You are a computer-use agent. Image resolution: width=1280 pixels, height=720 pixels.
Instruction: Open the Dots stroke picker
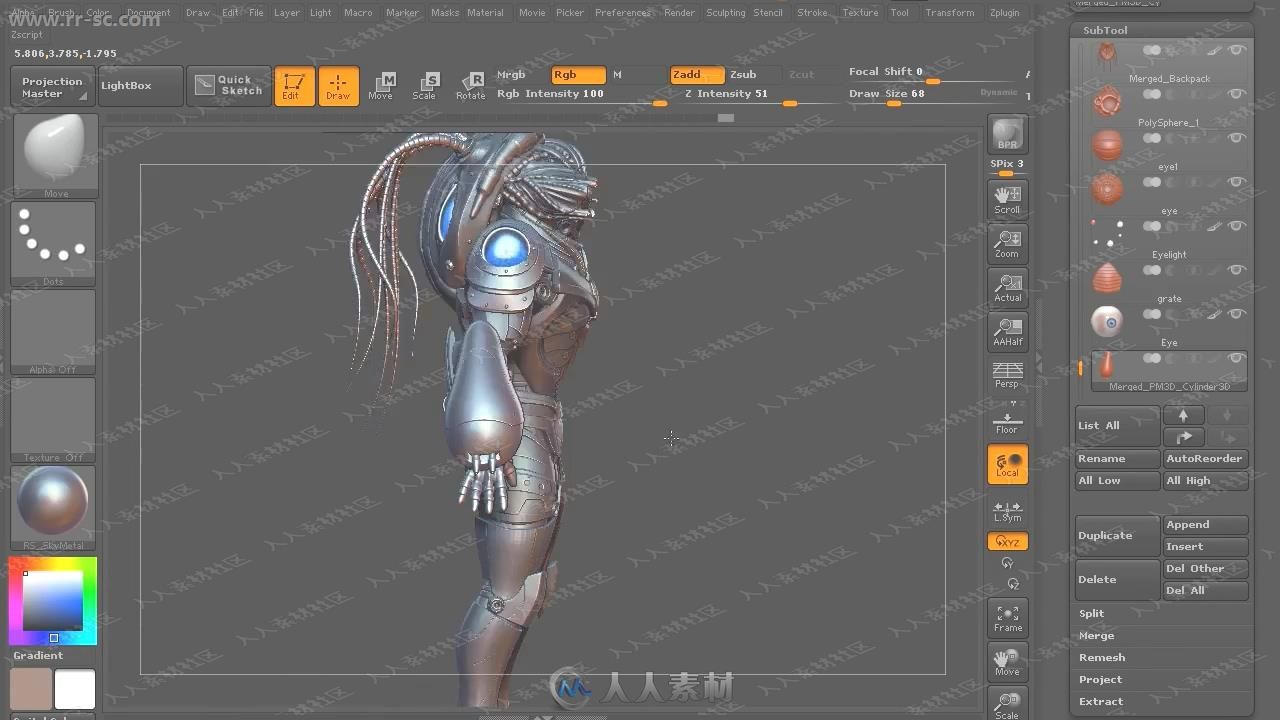(x=55, y=243)
